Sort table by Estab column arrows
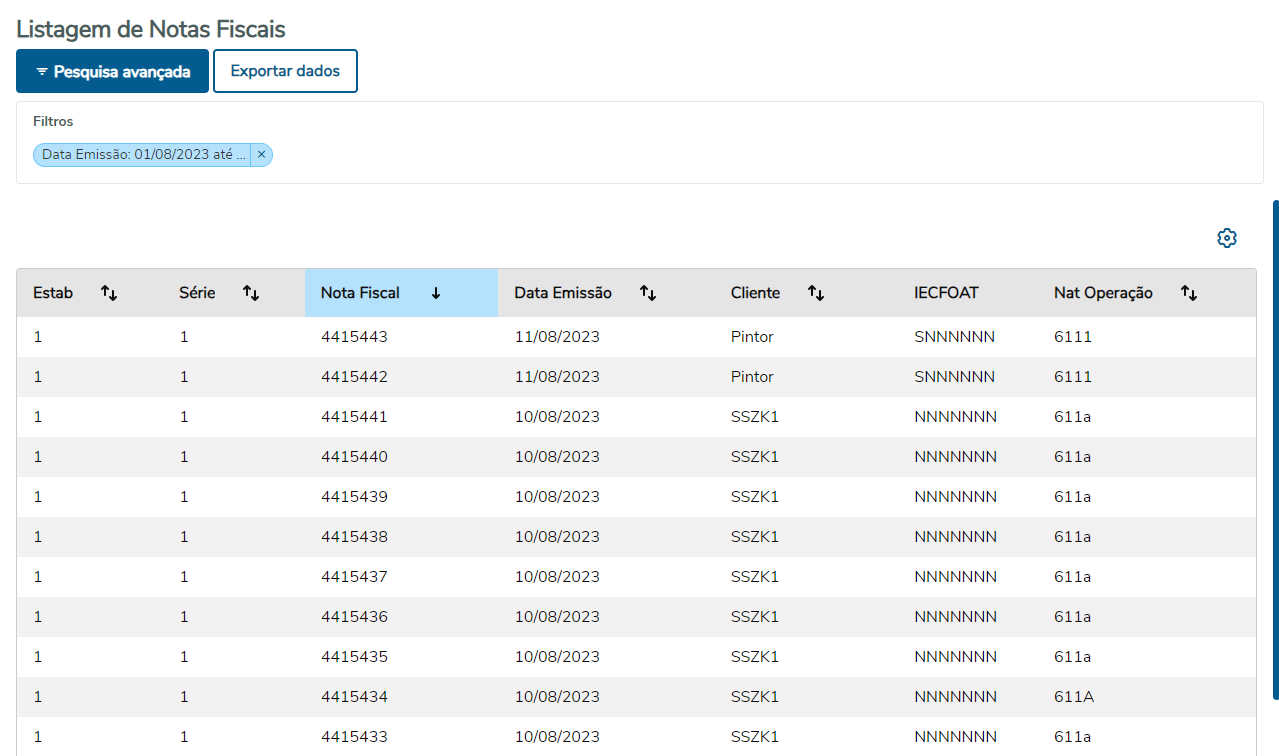 [x=109, y=293]
